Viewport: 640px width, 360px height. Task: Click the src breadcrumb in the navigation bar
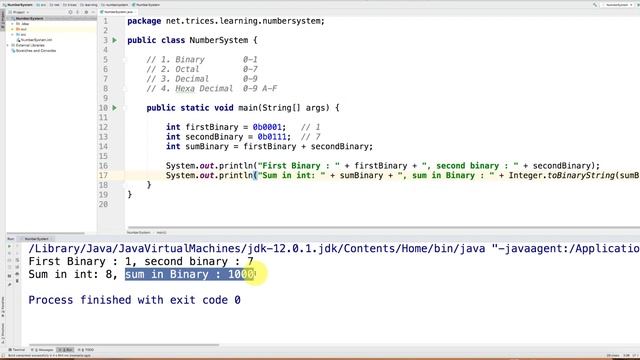[x=41, y=5]
